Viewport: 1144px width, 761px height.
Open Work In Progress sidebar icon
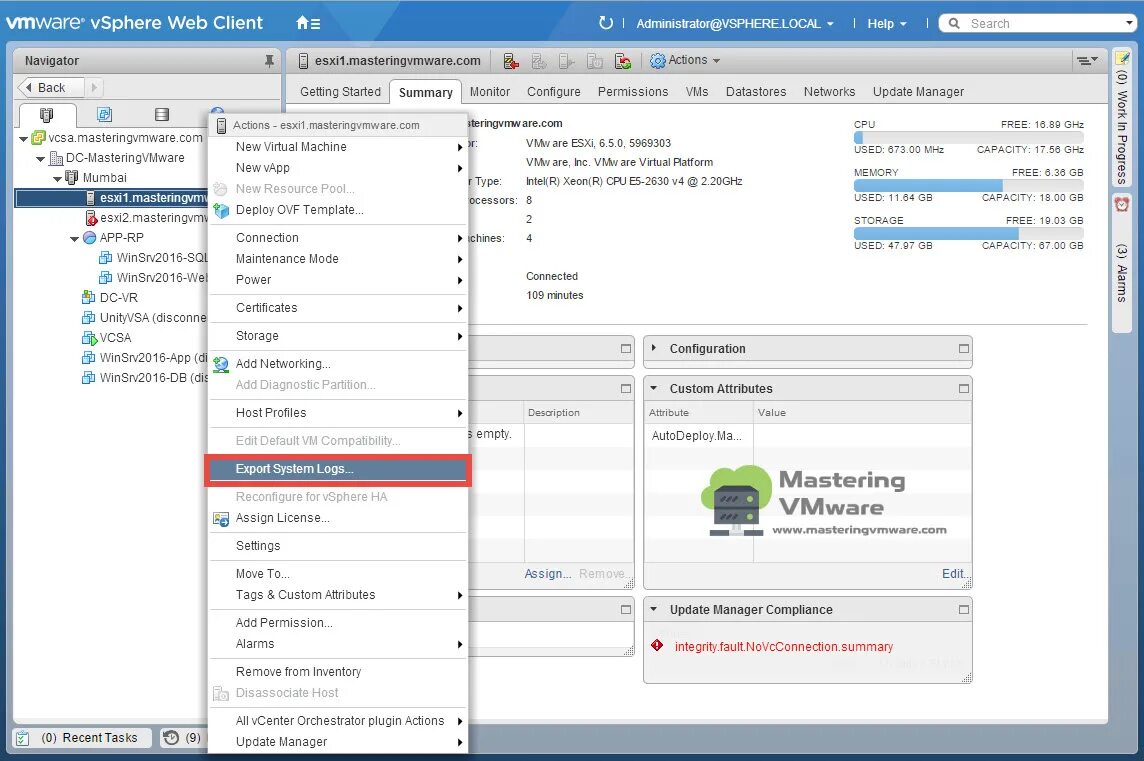tap(1121, 58)
